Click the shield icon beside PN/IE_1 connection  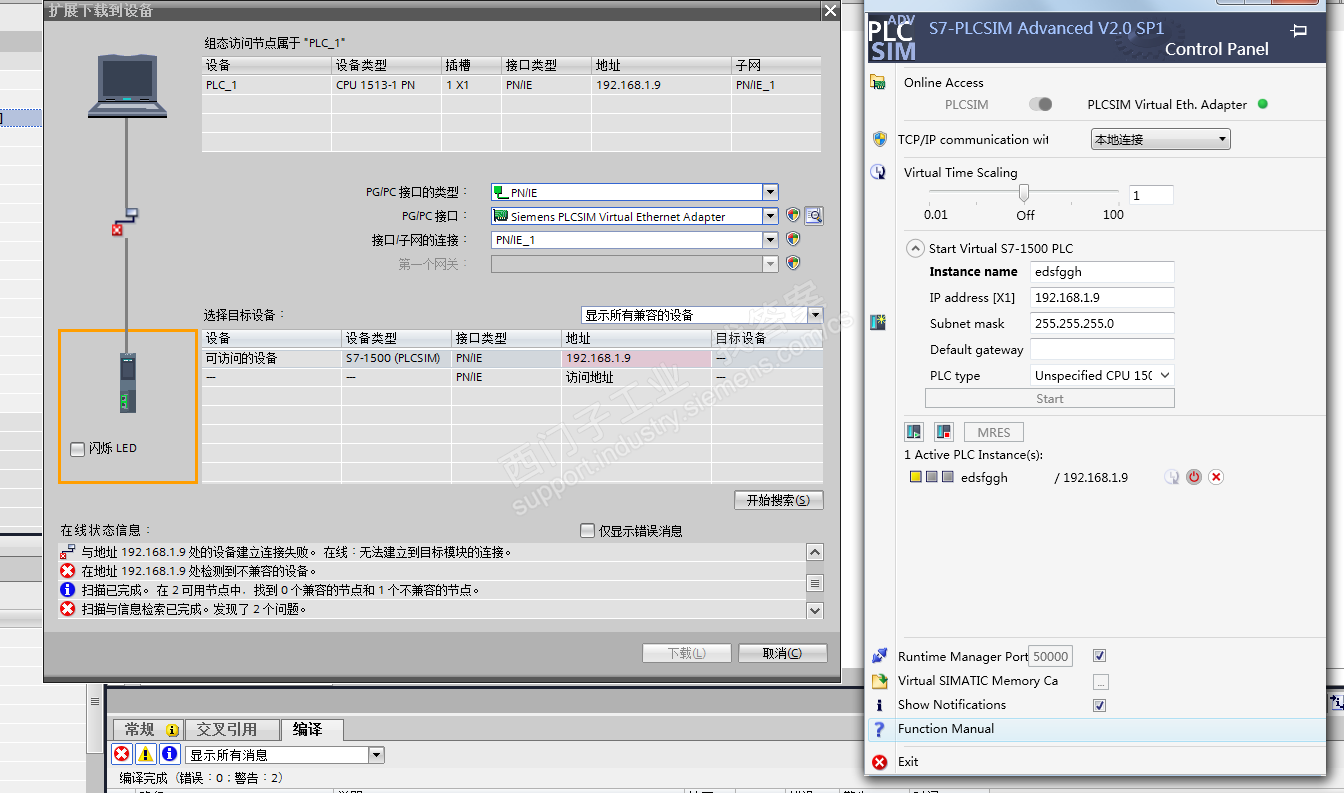click(x=793, y=240)
